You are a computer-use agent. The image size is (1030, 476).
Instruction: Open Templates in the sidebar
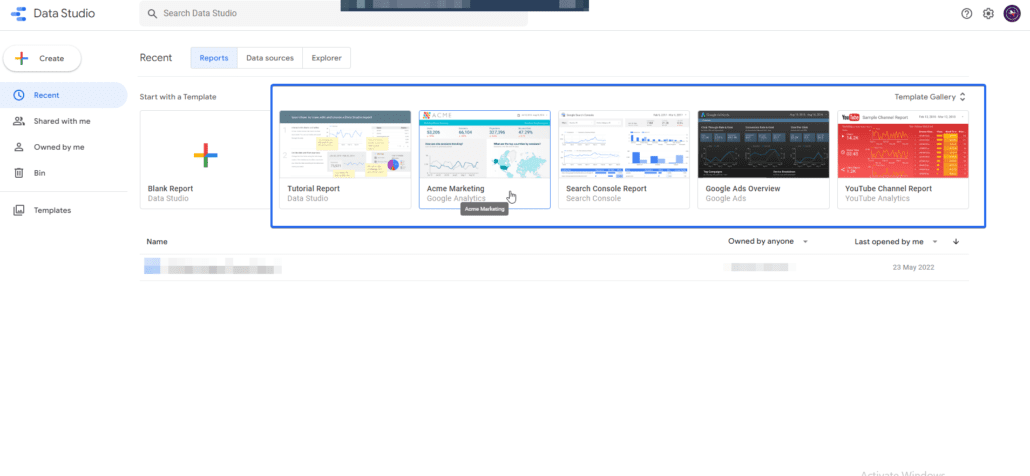pyautogui.click(x=63, y=211)
